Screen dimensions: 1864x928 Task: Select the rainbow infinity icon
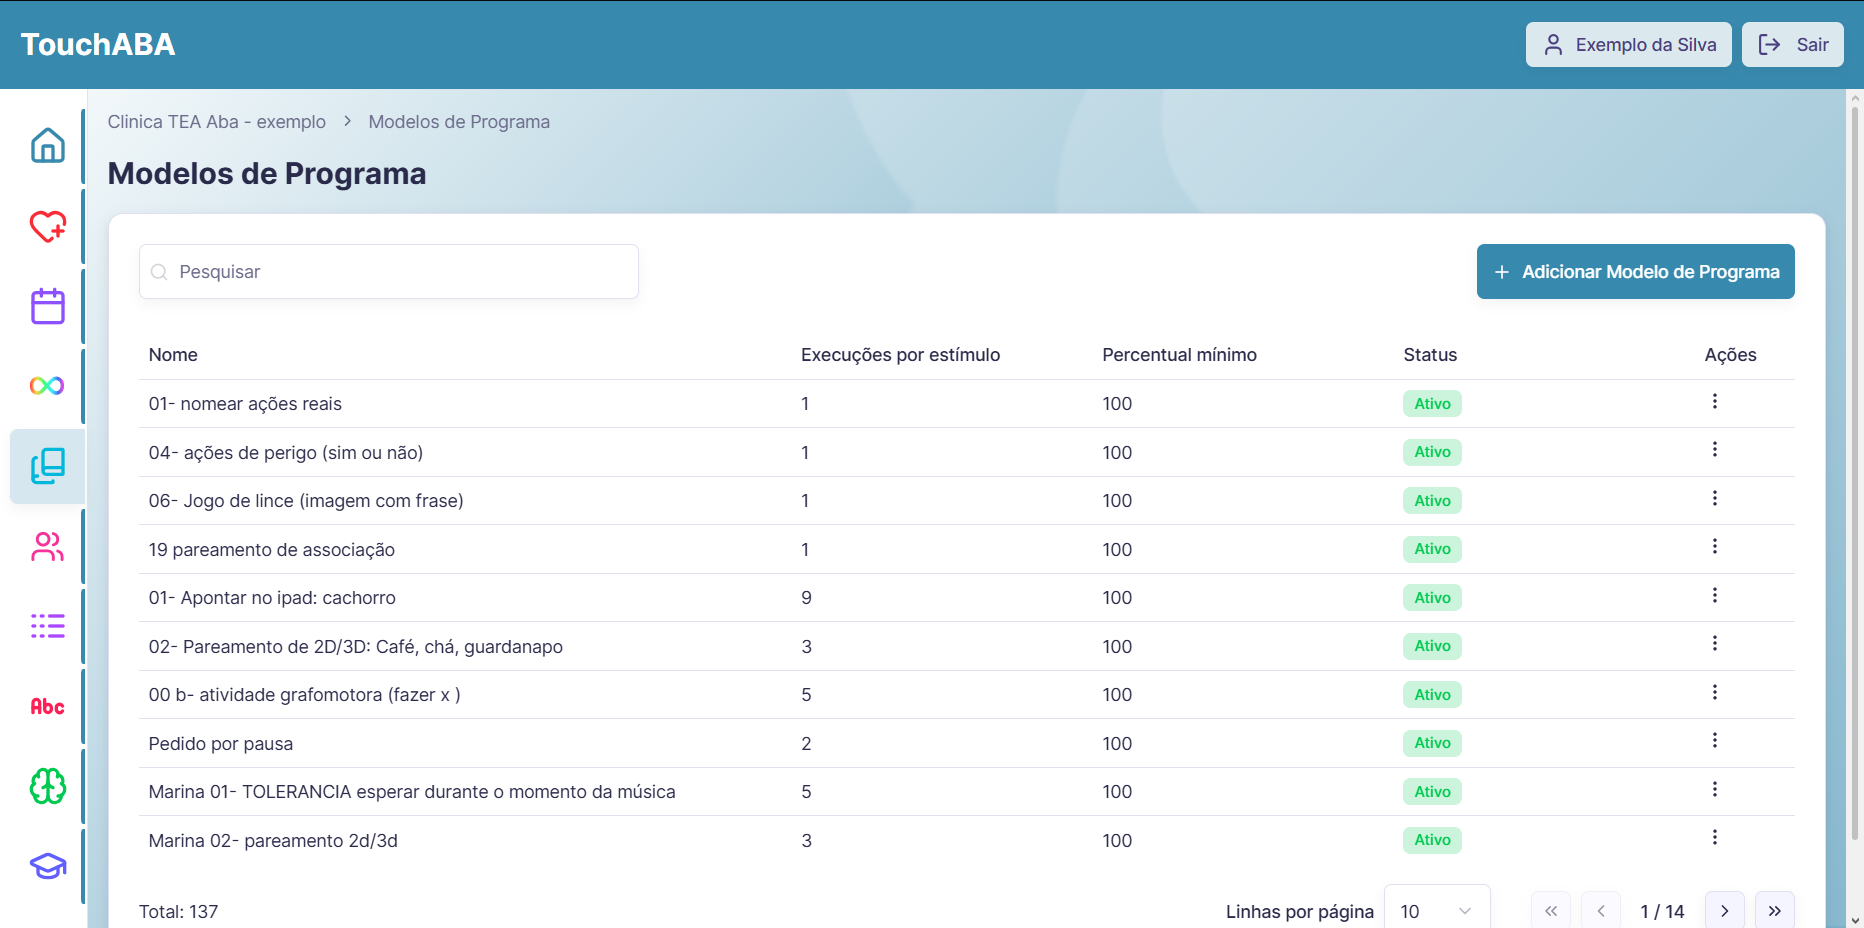click(47, 386)
